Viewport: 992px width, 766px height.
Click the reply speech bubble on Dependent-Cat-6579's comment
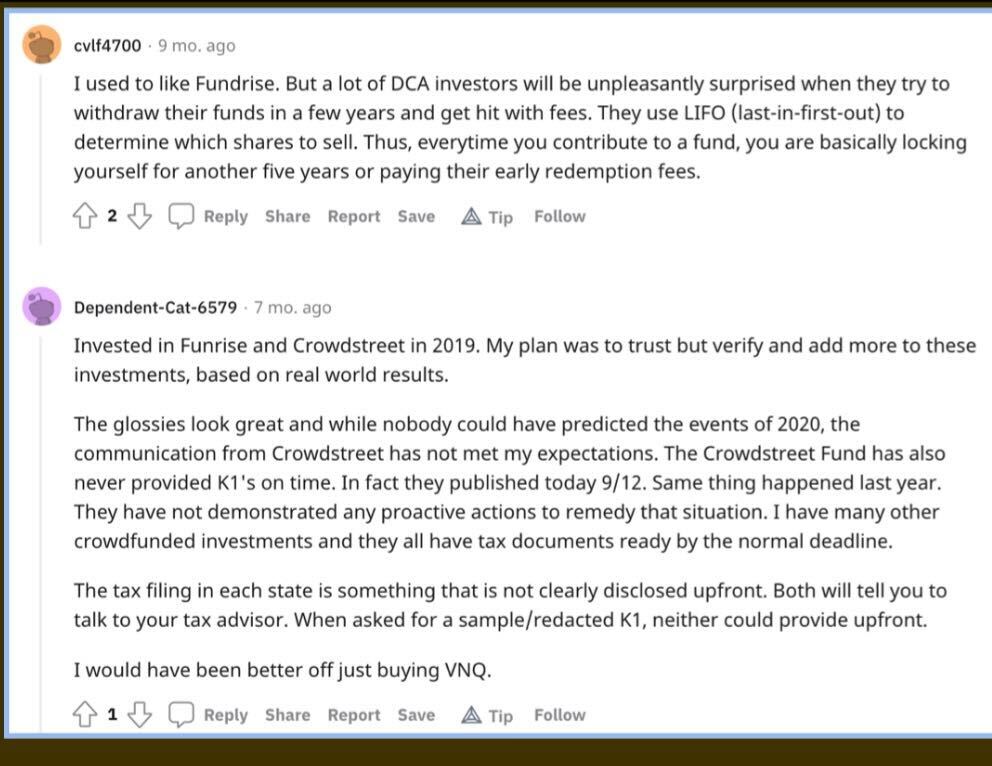[x=180, y=714]
